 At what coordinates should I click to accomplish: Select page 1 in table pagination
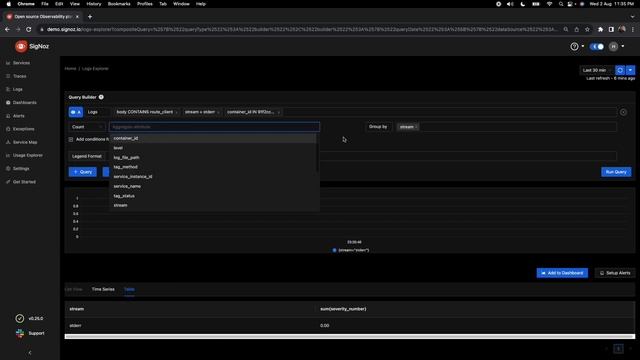coord(618,349)
